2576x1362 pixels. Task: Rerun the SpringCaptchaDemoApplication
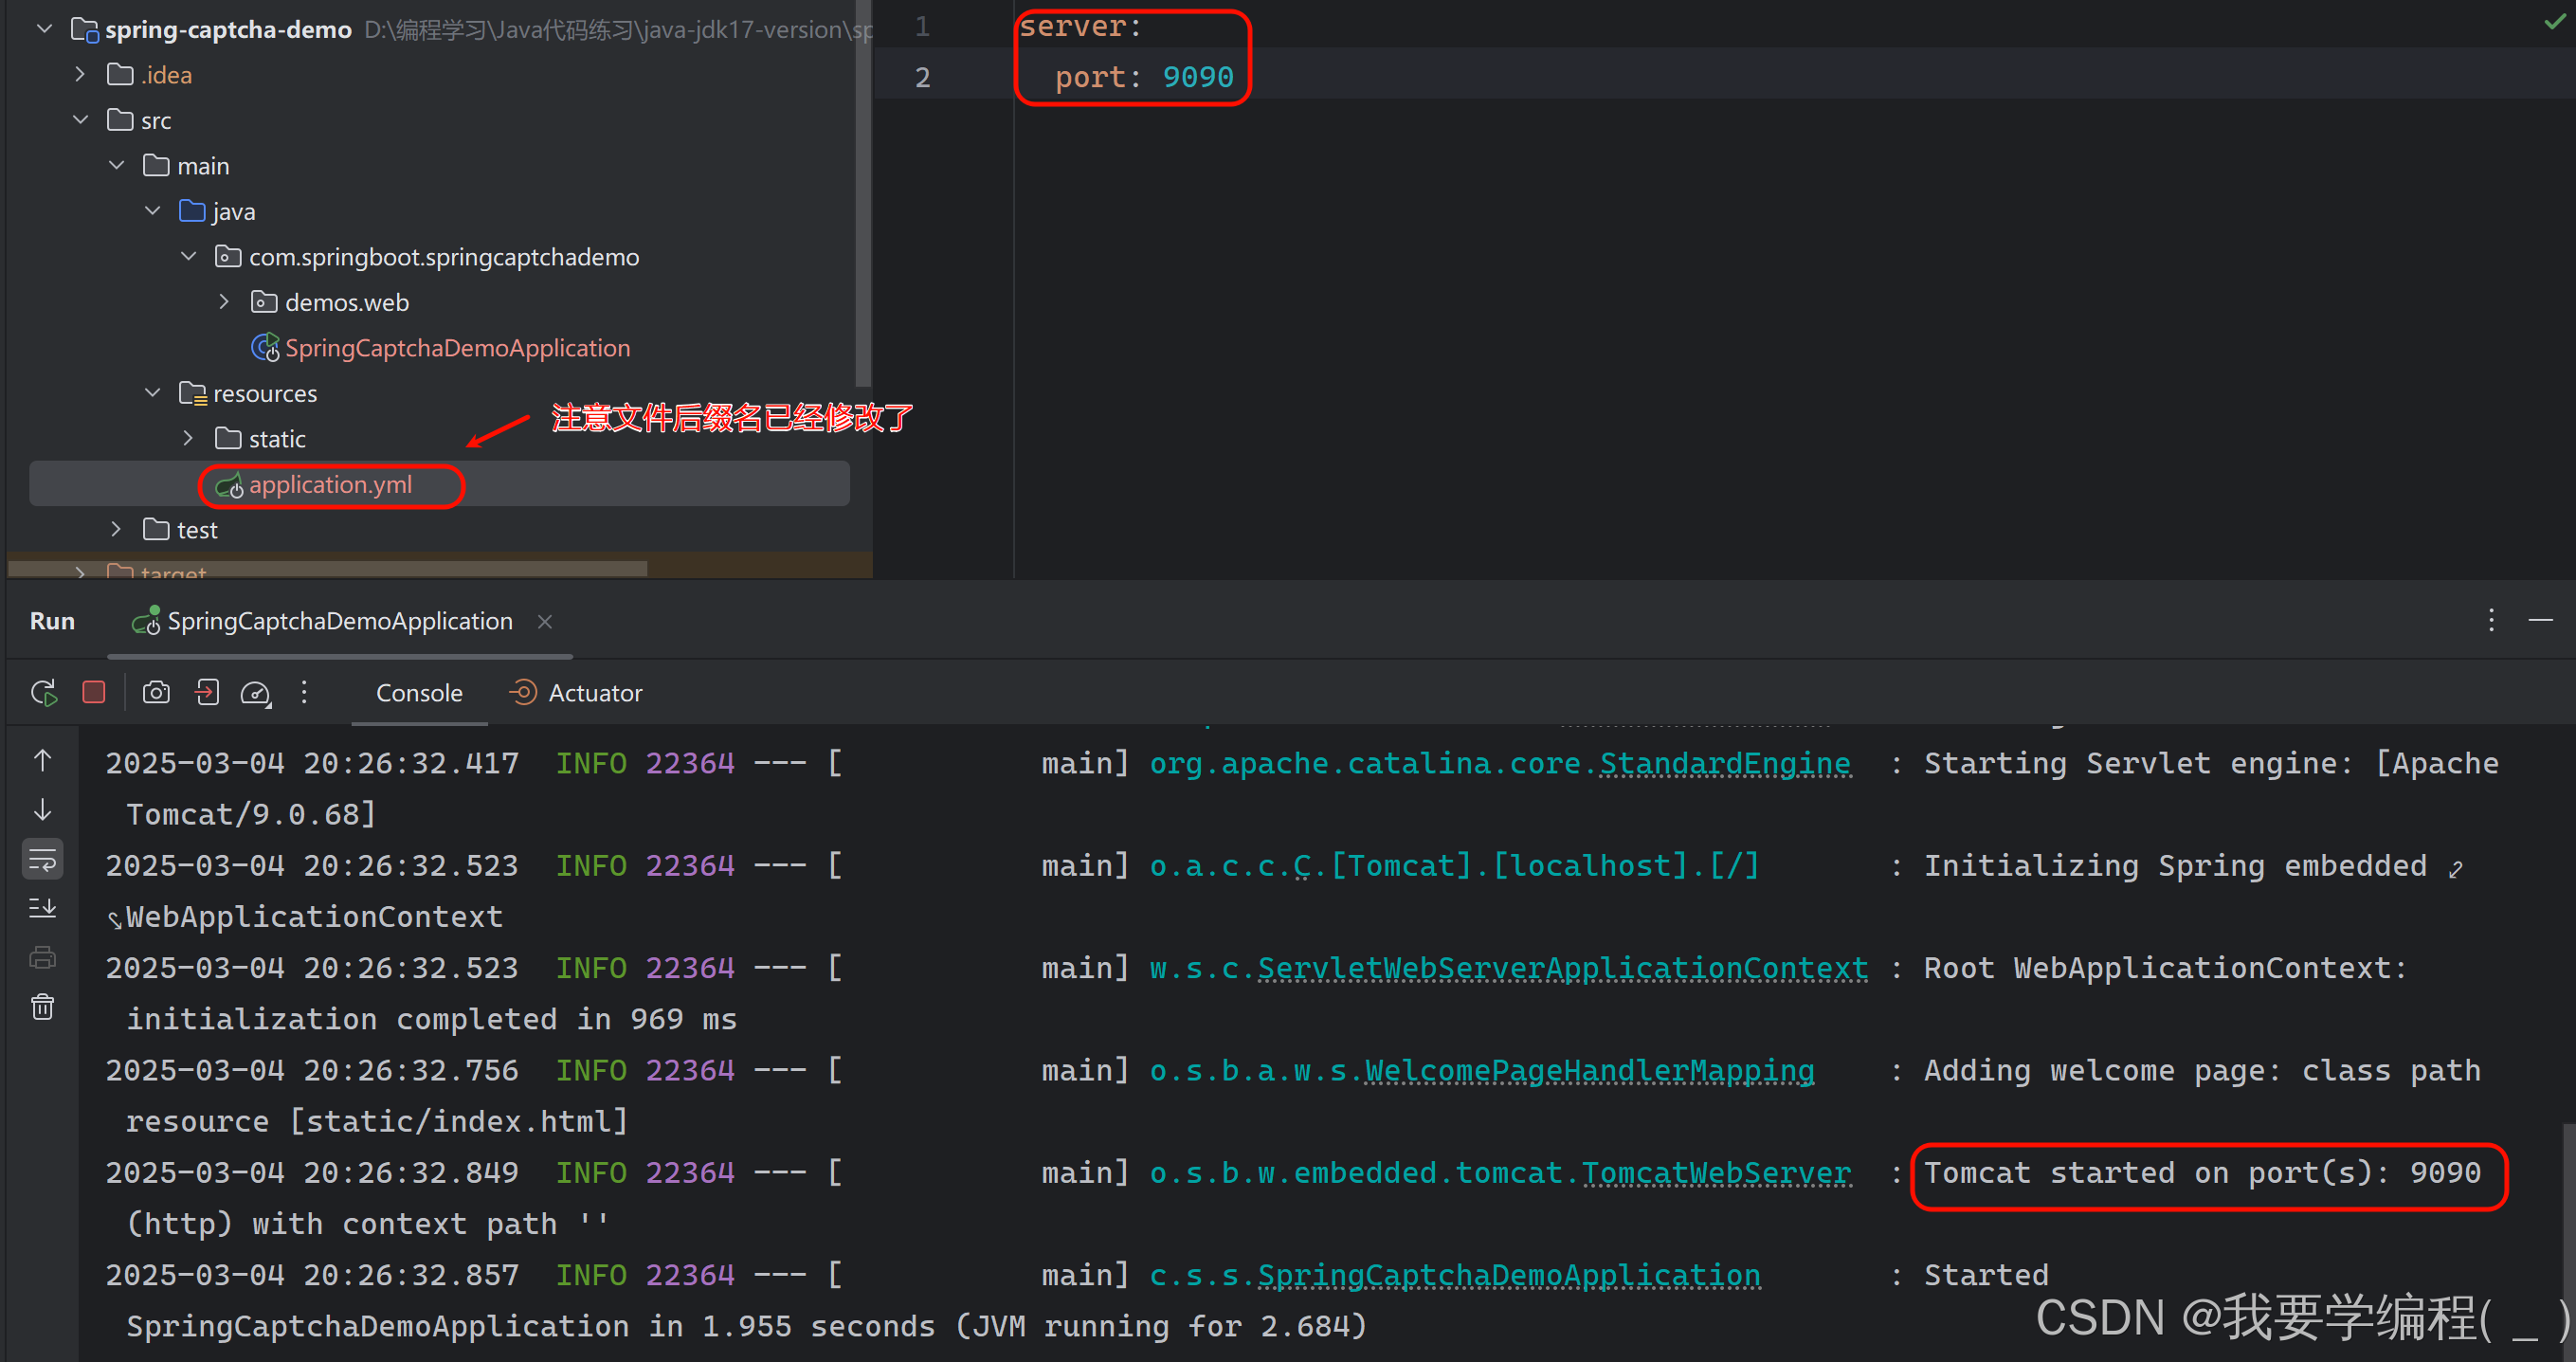(x=43, y=691)
